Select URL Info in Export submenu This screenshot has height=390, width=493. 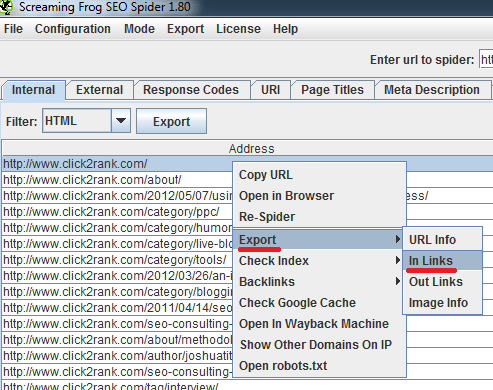tap(442, 240)
